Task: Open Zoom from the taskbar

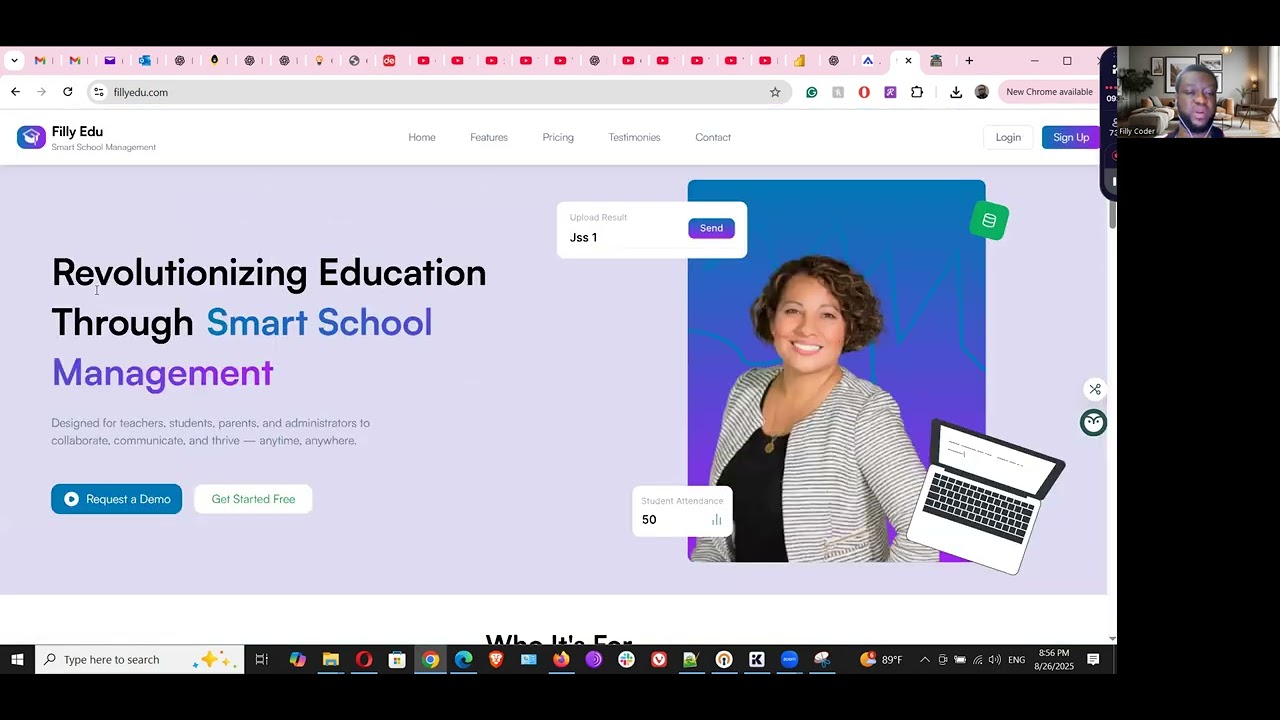Action: point(789,659)
